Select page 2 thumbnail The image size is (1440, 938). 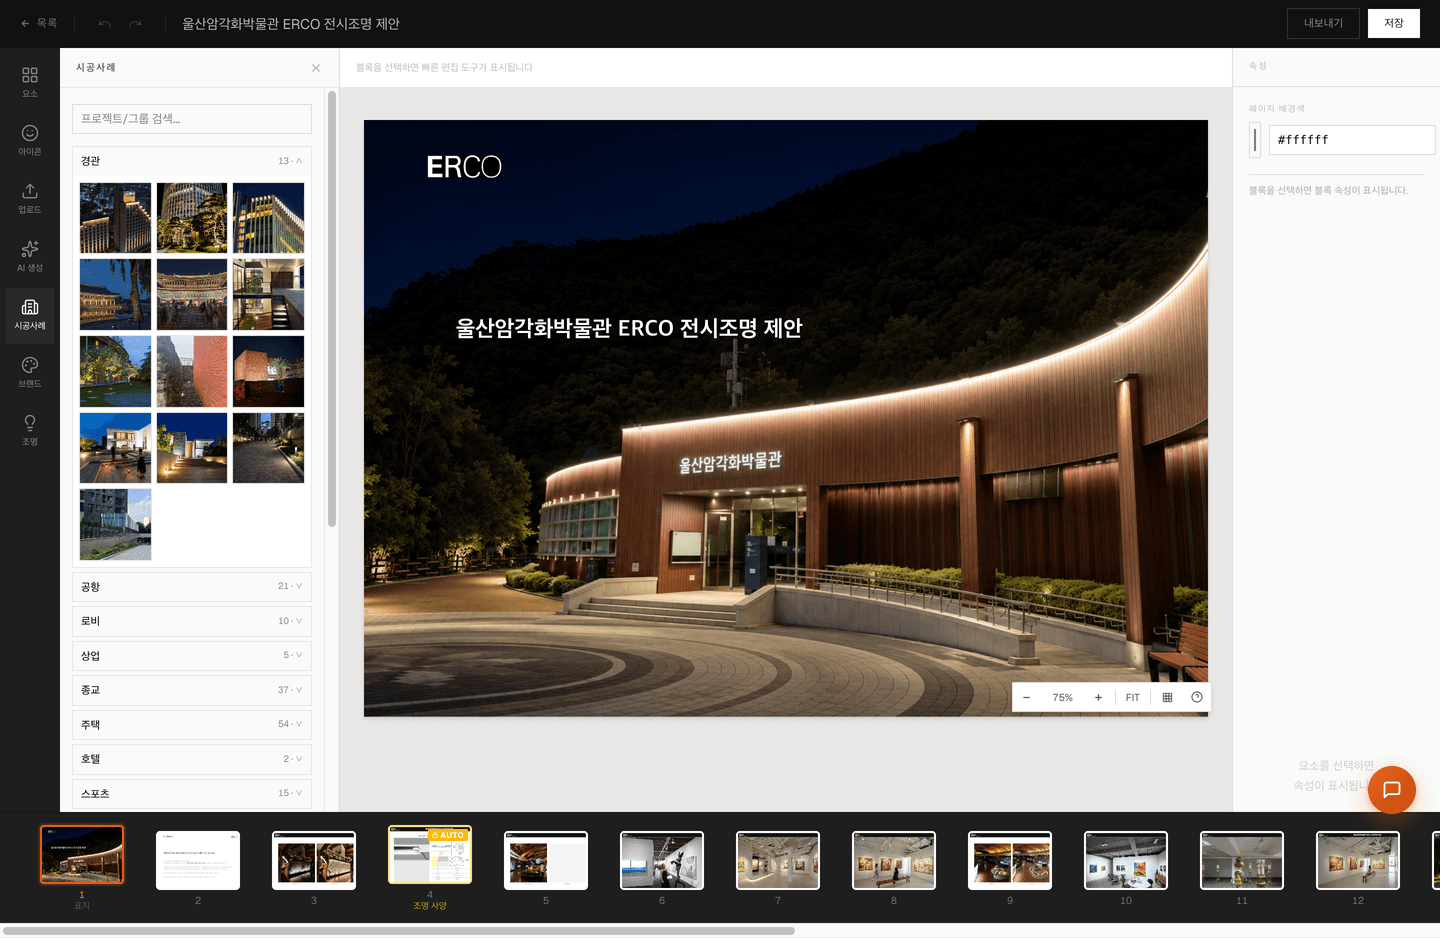(198, 860)
